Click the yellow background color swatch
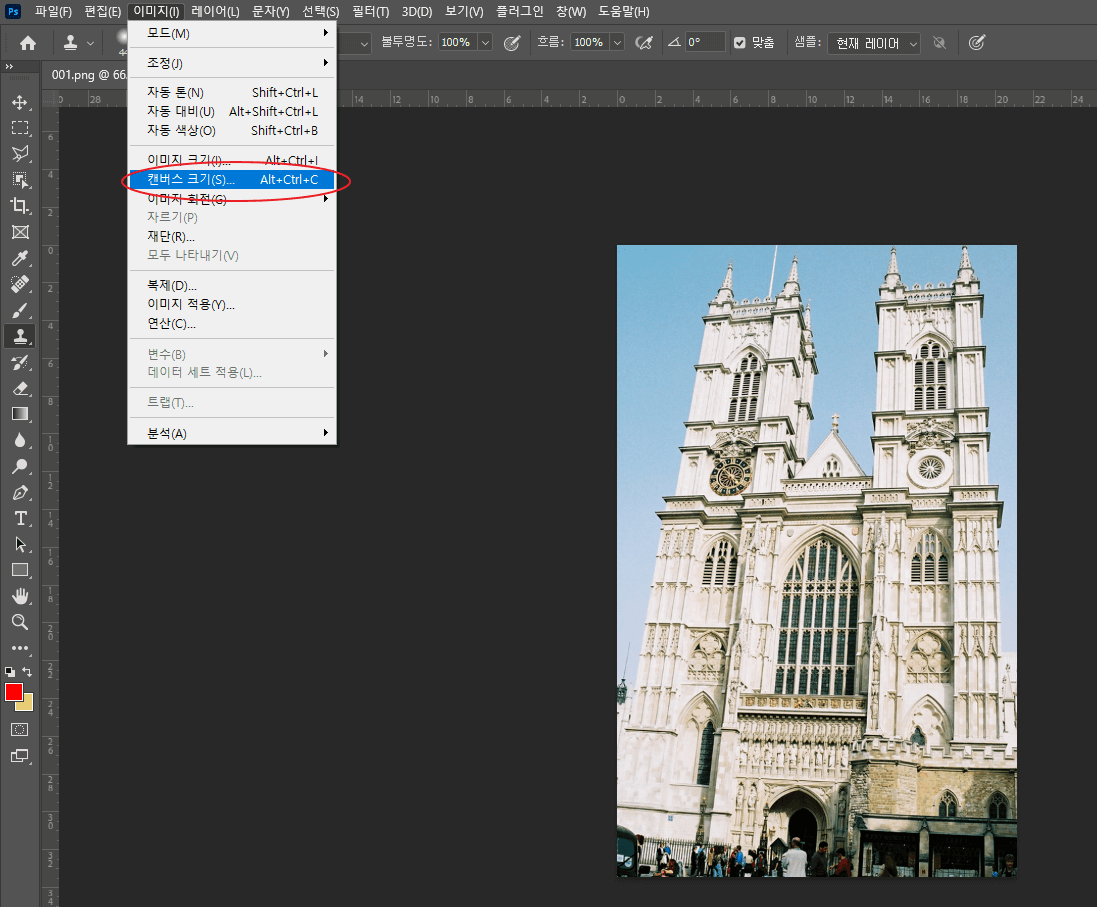Image resolution: width=1097 pixels, height=907 pixels. 27,704
